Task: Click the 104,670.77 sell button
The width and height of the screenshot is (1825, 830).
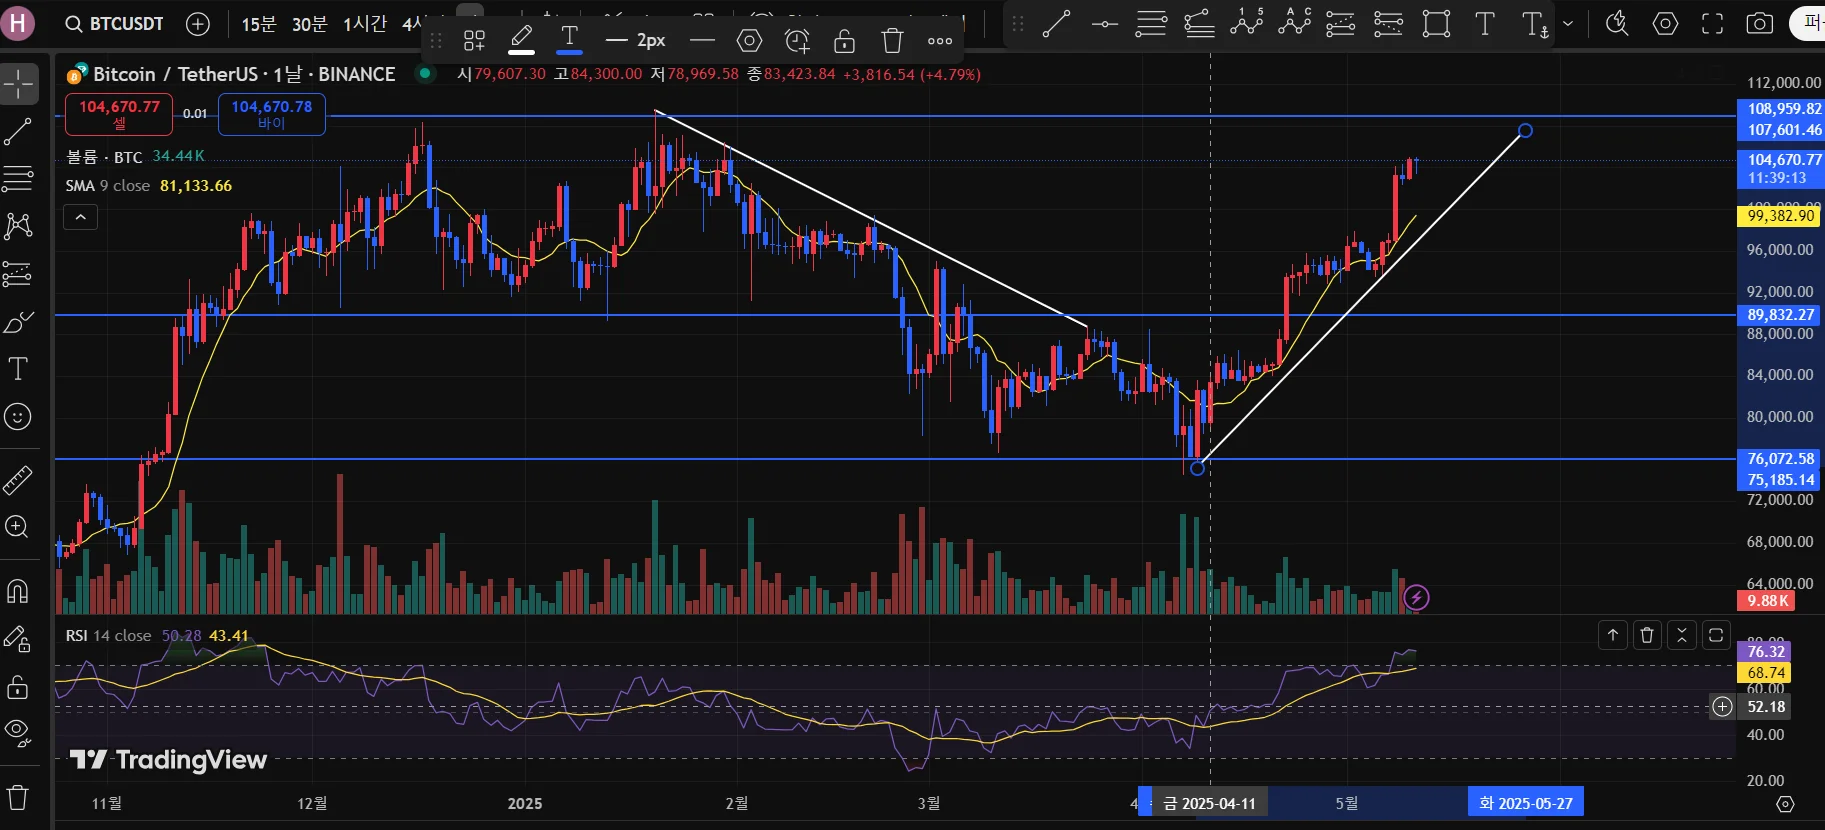Action: coord(120,114)
